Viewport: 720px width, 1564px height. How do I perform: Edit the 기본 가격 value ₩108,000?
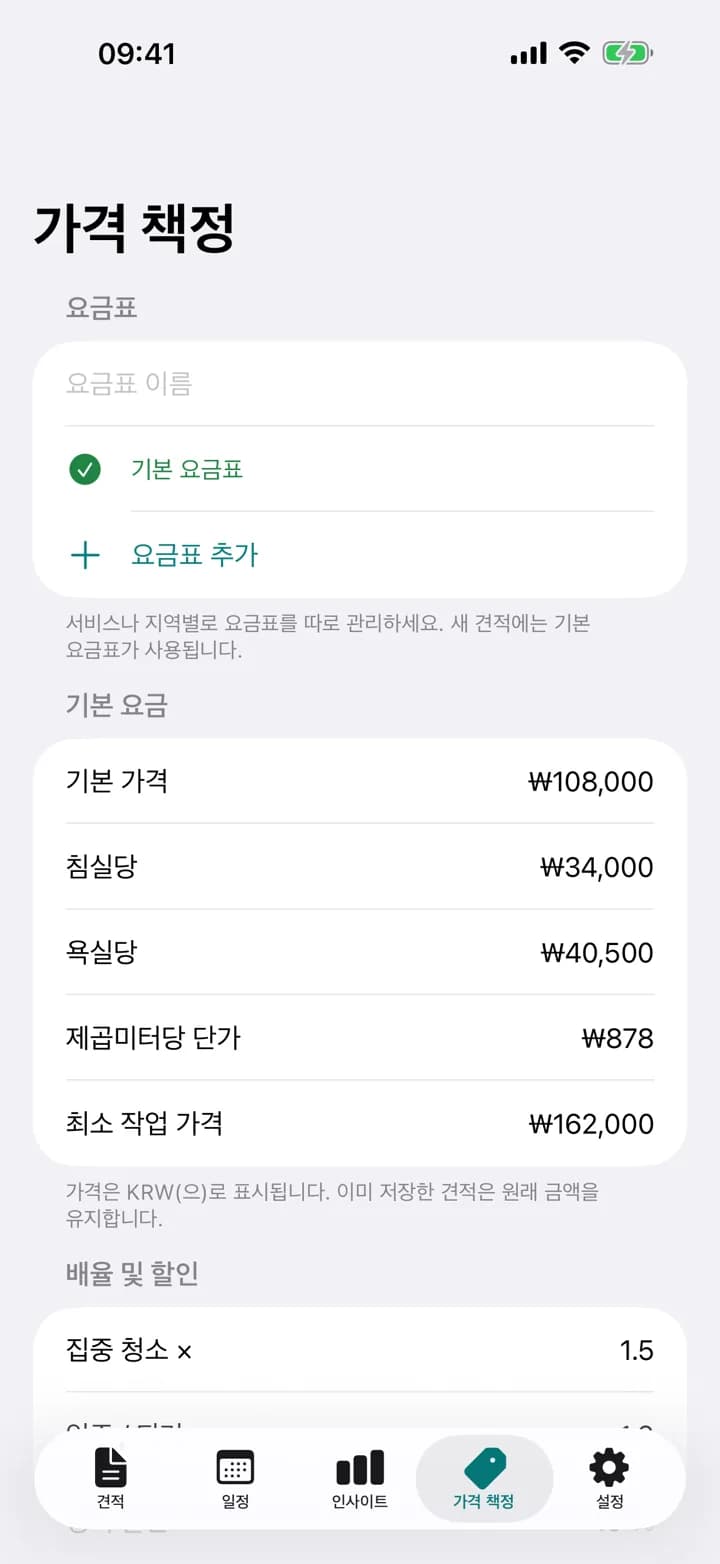(591, 782)
